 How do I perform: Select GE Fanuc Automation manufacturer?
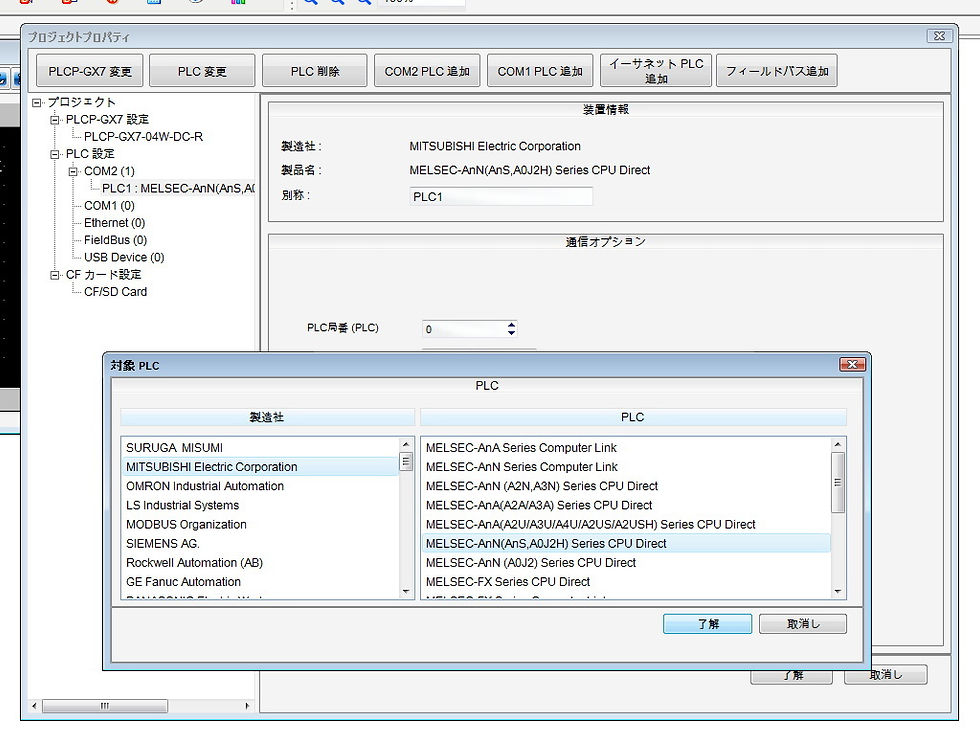tap(260, 582)
